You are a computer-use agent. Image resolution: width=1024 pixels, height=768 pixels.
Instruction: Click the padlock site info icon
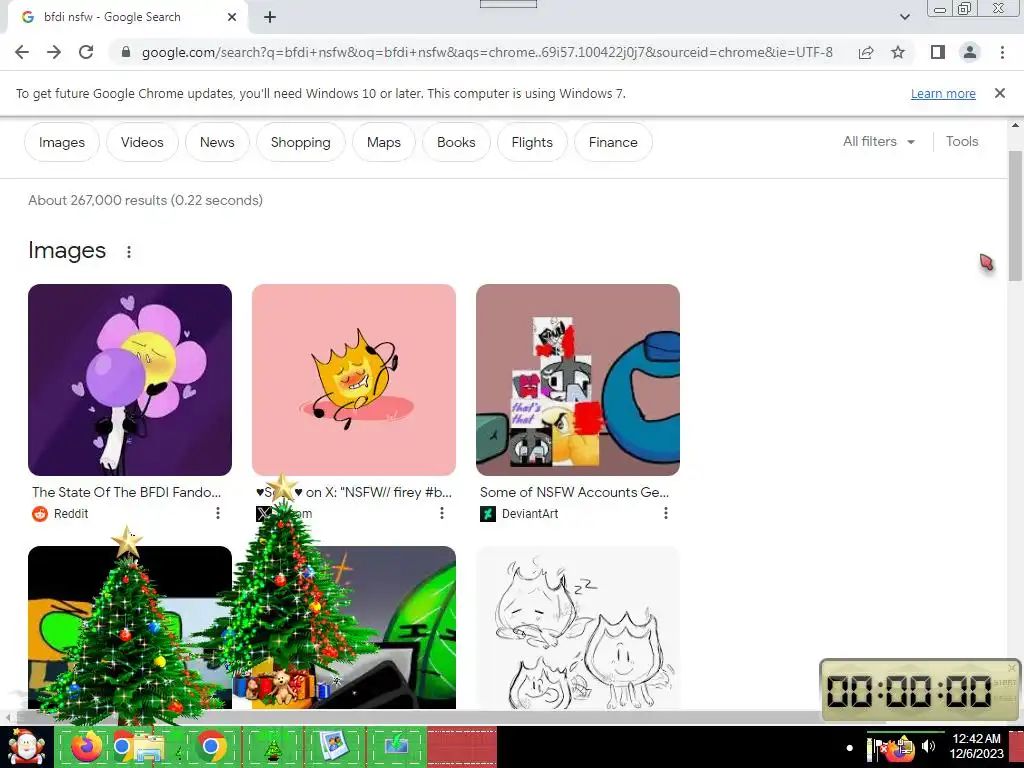[126, 52]
